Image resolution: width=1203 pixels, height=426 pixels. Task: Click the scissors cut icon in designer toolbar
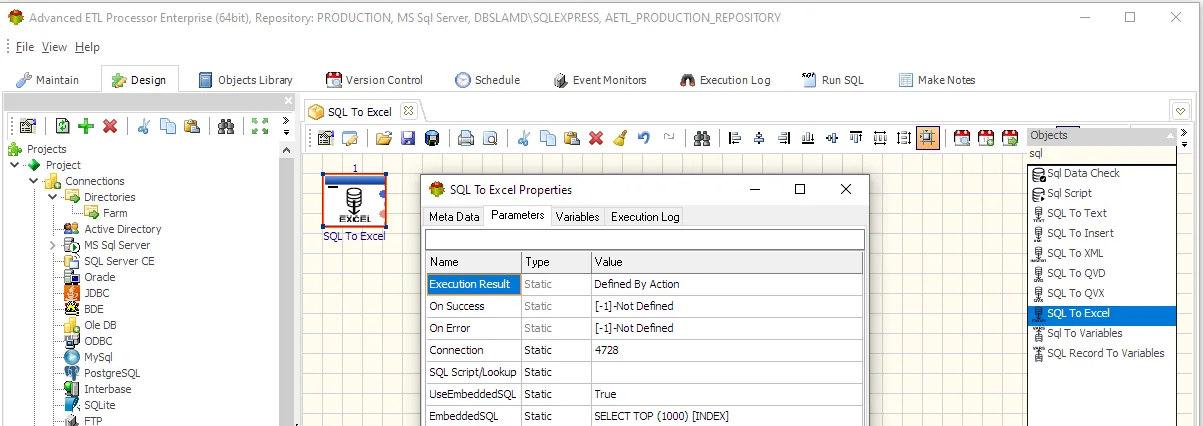coord(523,138)
